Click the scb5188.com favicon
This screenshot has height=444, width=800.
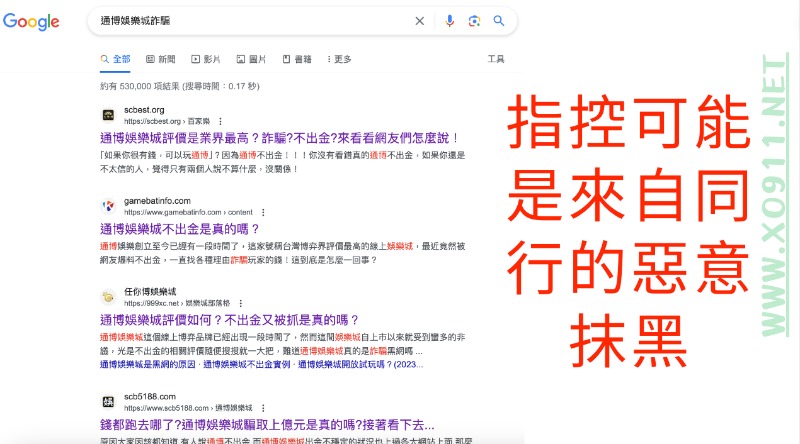(x=108, y=402)
